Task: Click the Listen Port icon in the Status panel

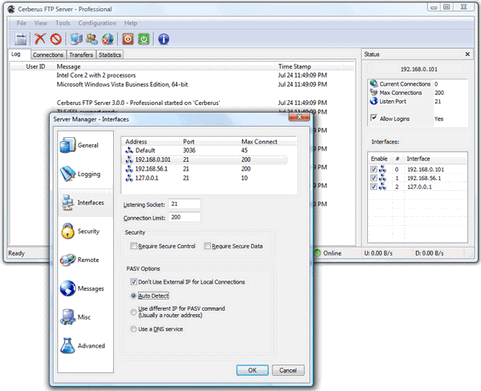Action: coord(374,101)
